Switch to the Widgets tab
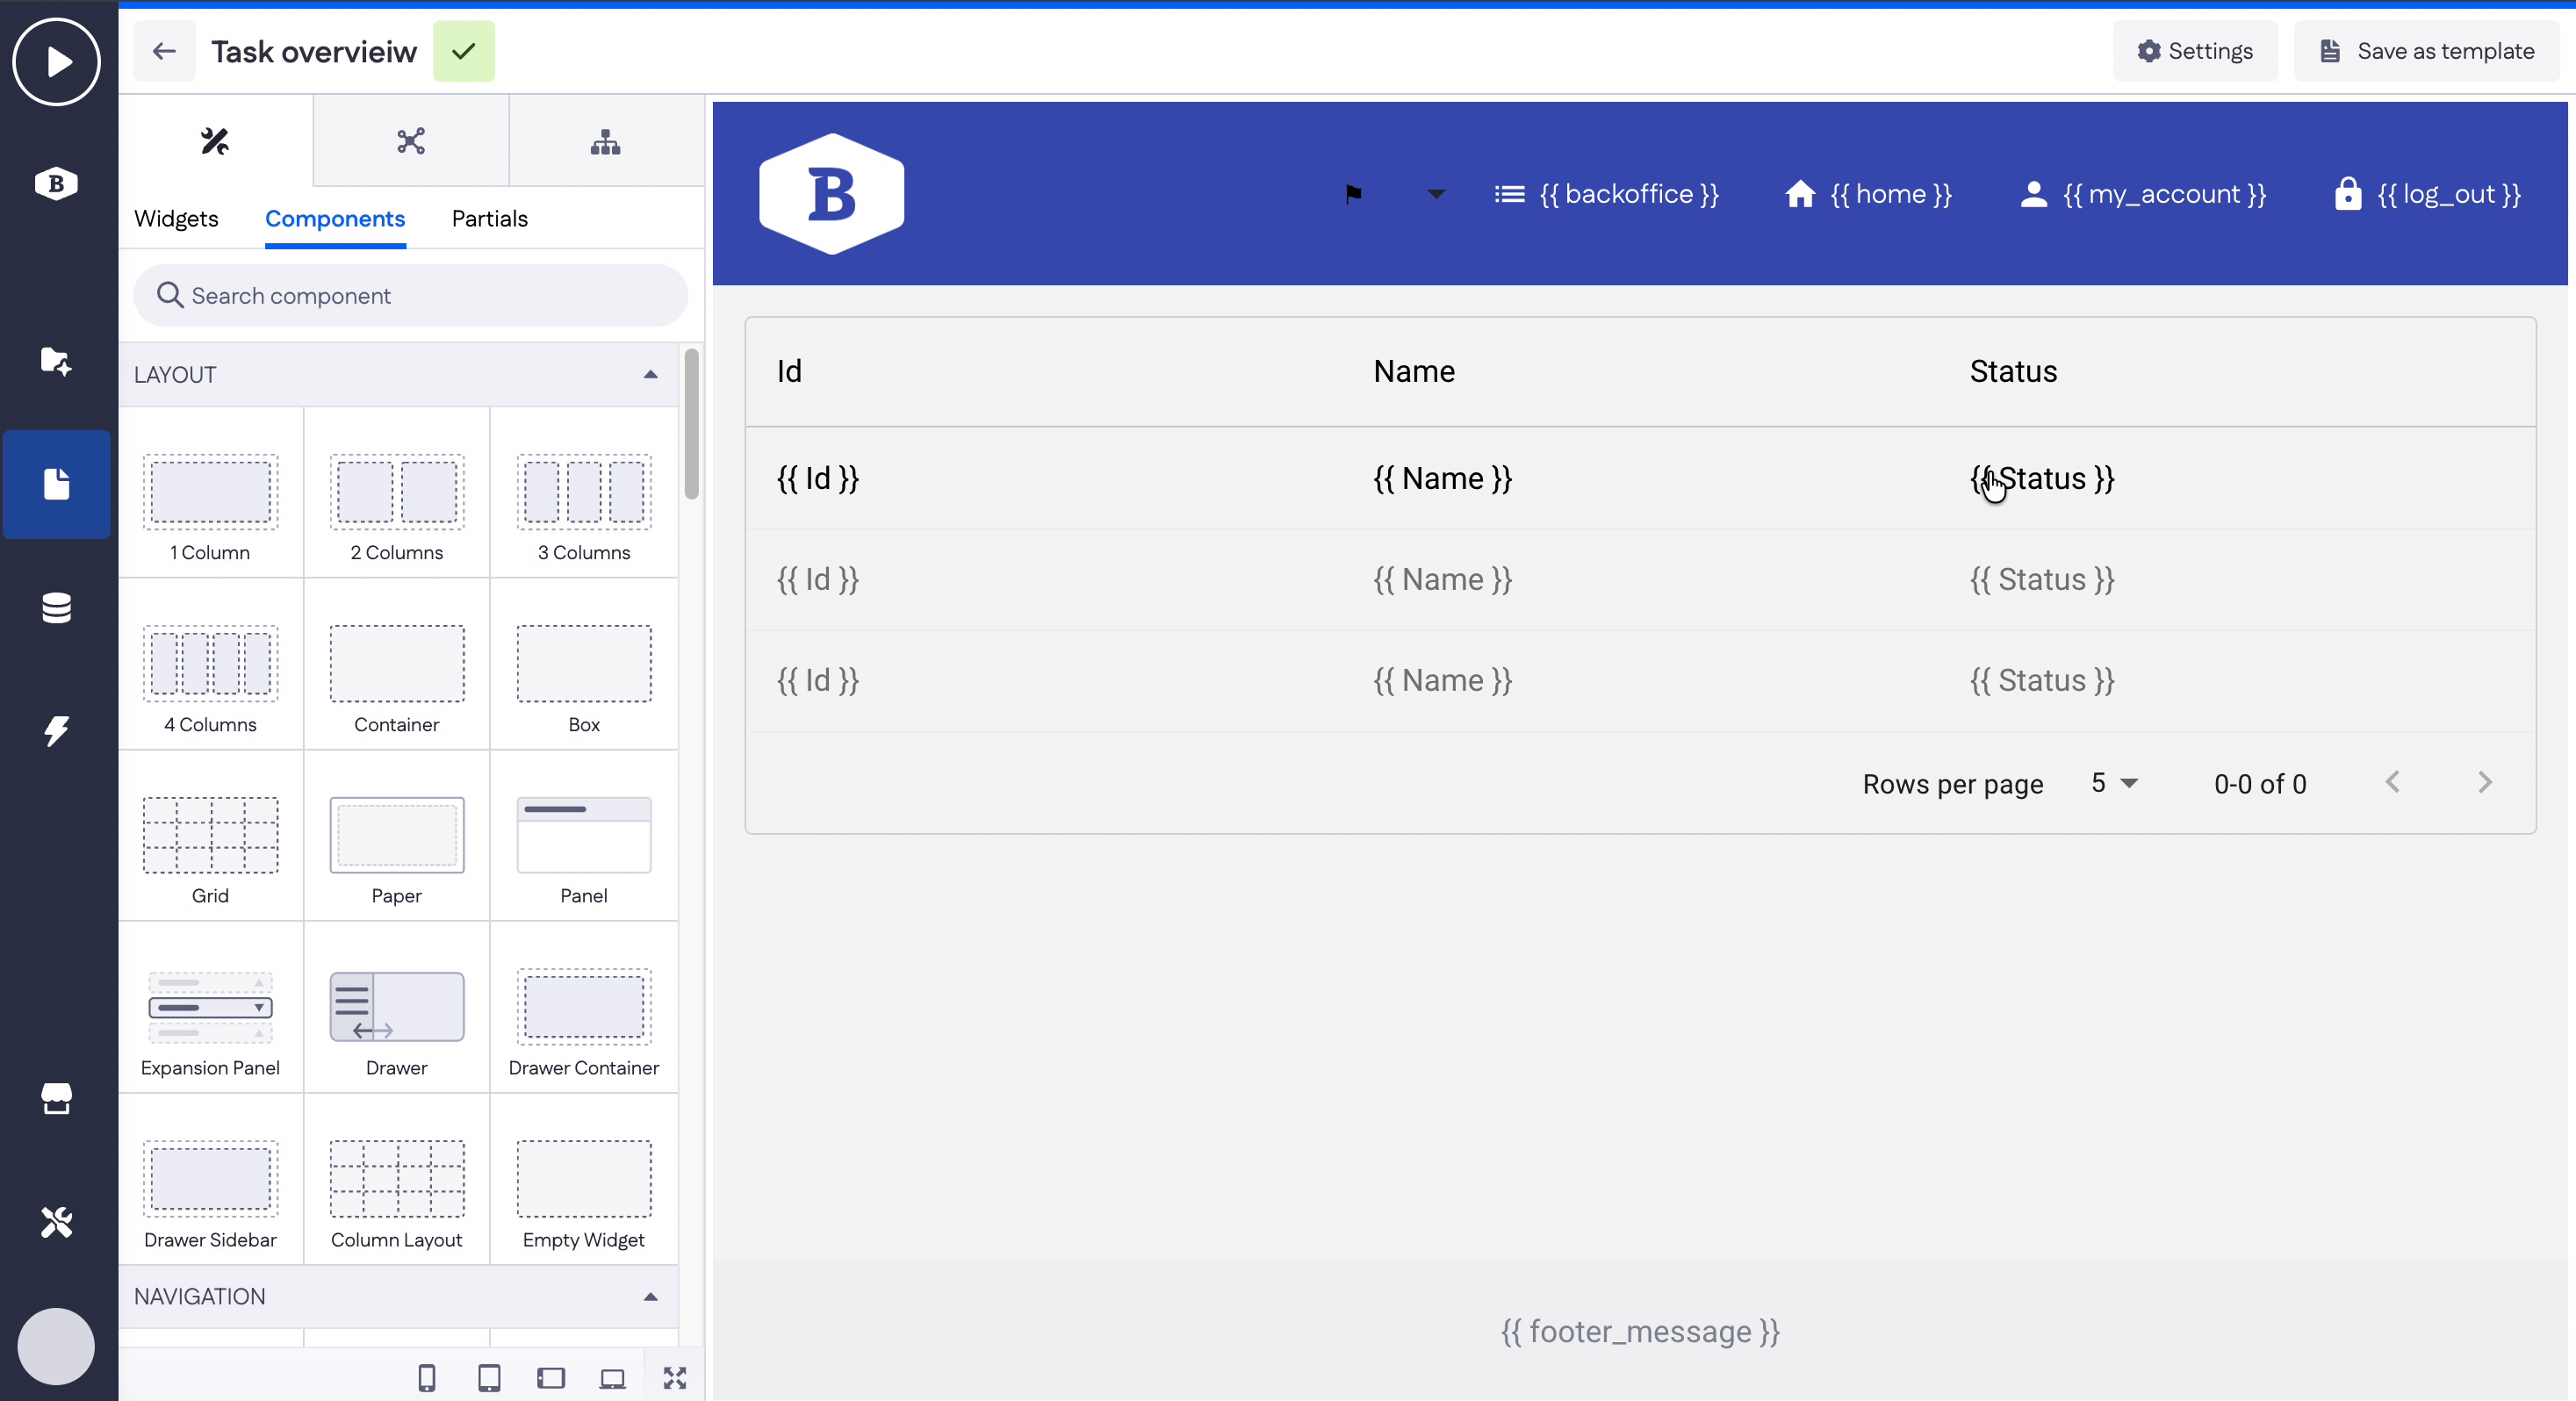Image resolution: width=2576 pixels, height=1401 pixels. coord(176,218)
